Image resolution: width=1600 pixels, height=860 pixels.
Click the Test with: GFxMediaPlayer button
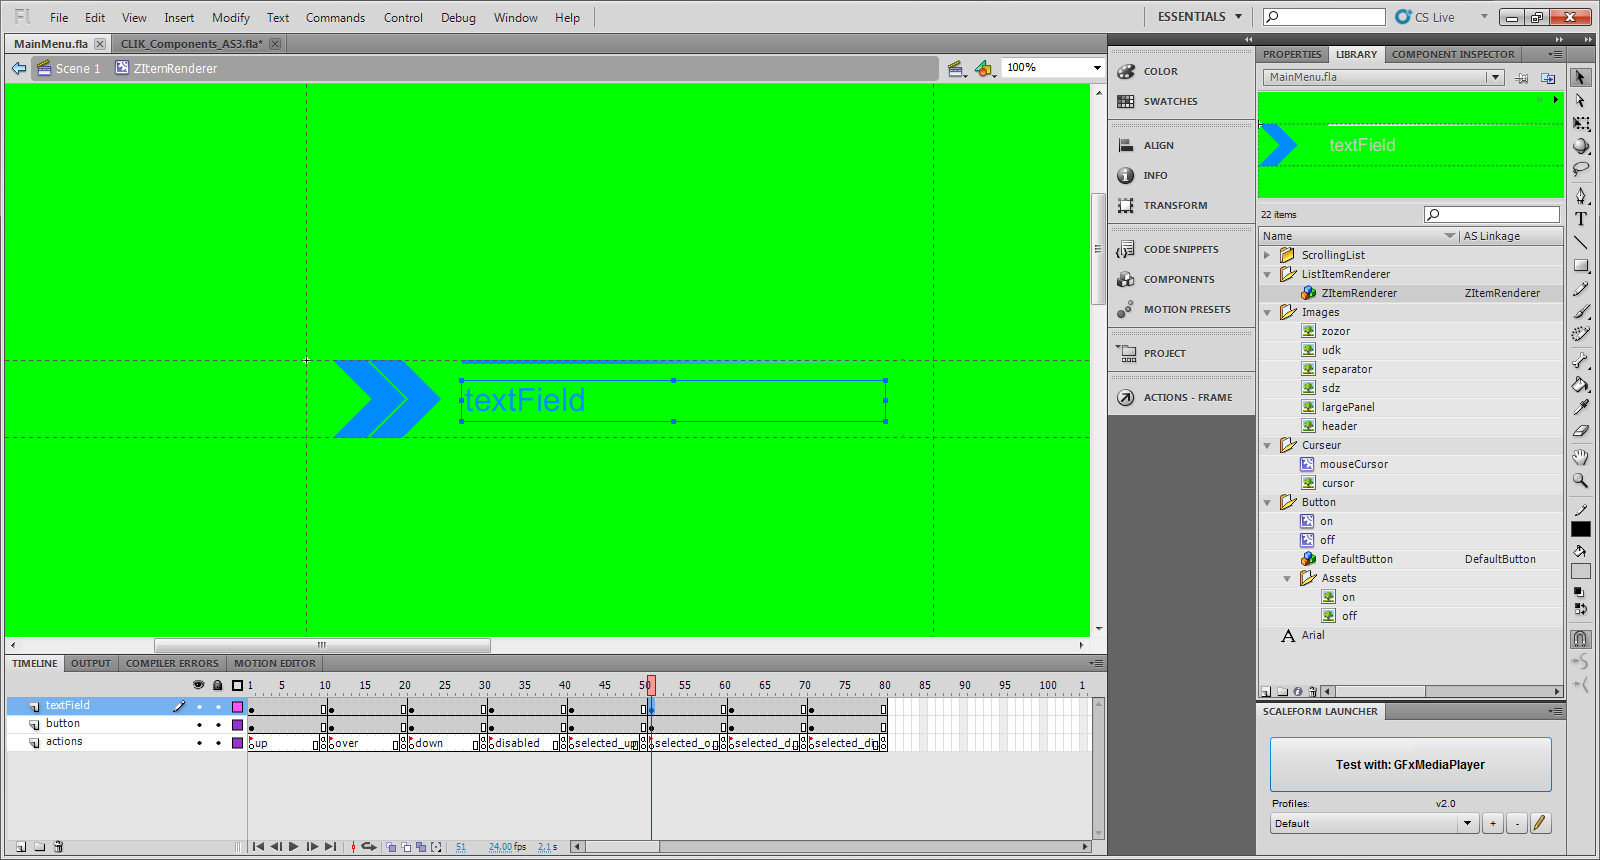1410,765
